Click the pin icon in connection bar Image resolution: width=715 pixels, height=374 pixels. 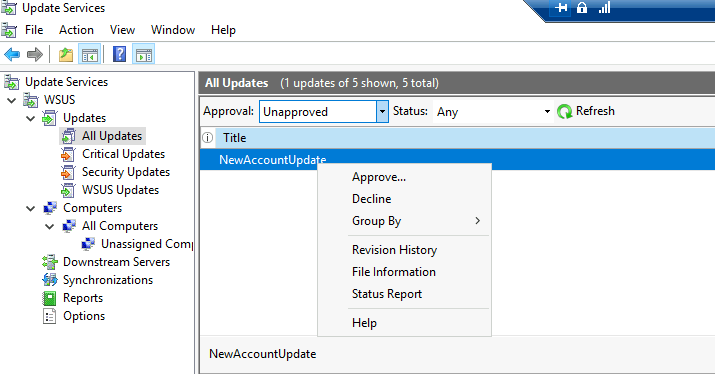click(x=561, y=8)
